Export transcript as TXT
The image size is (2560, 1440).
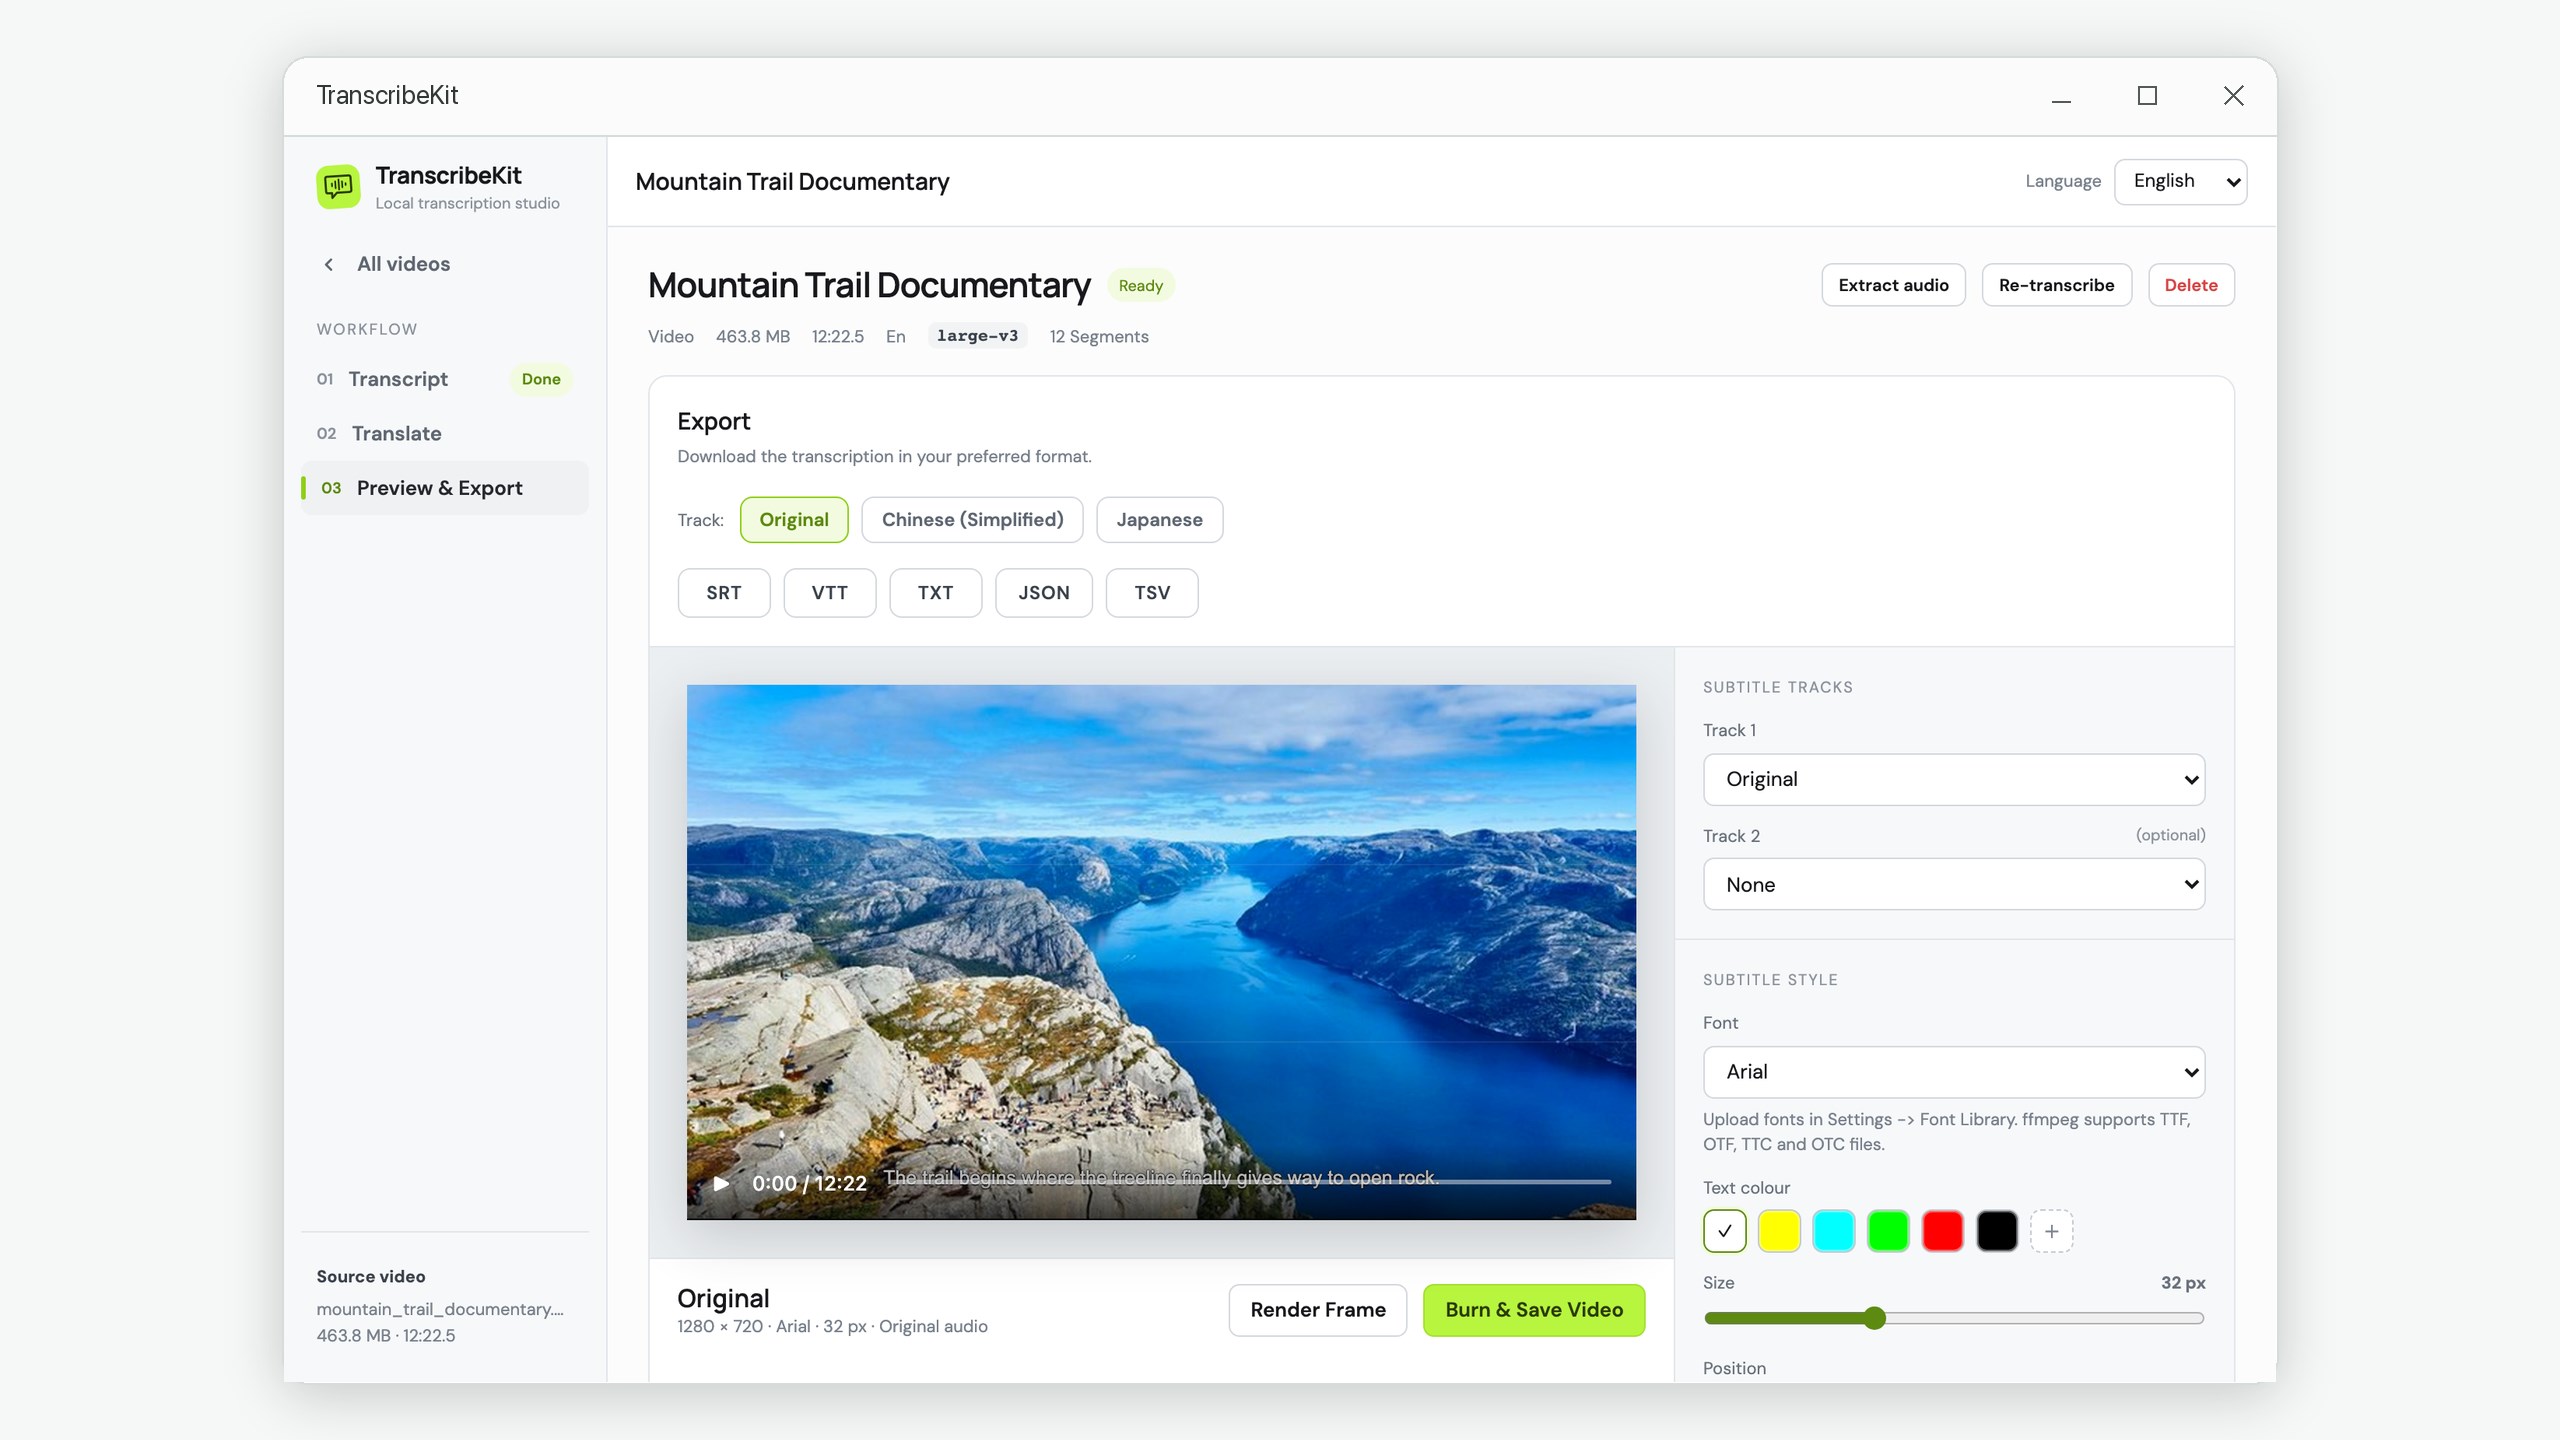935,593
